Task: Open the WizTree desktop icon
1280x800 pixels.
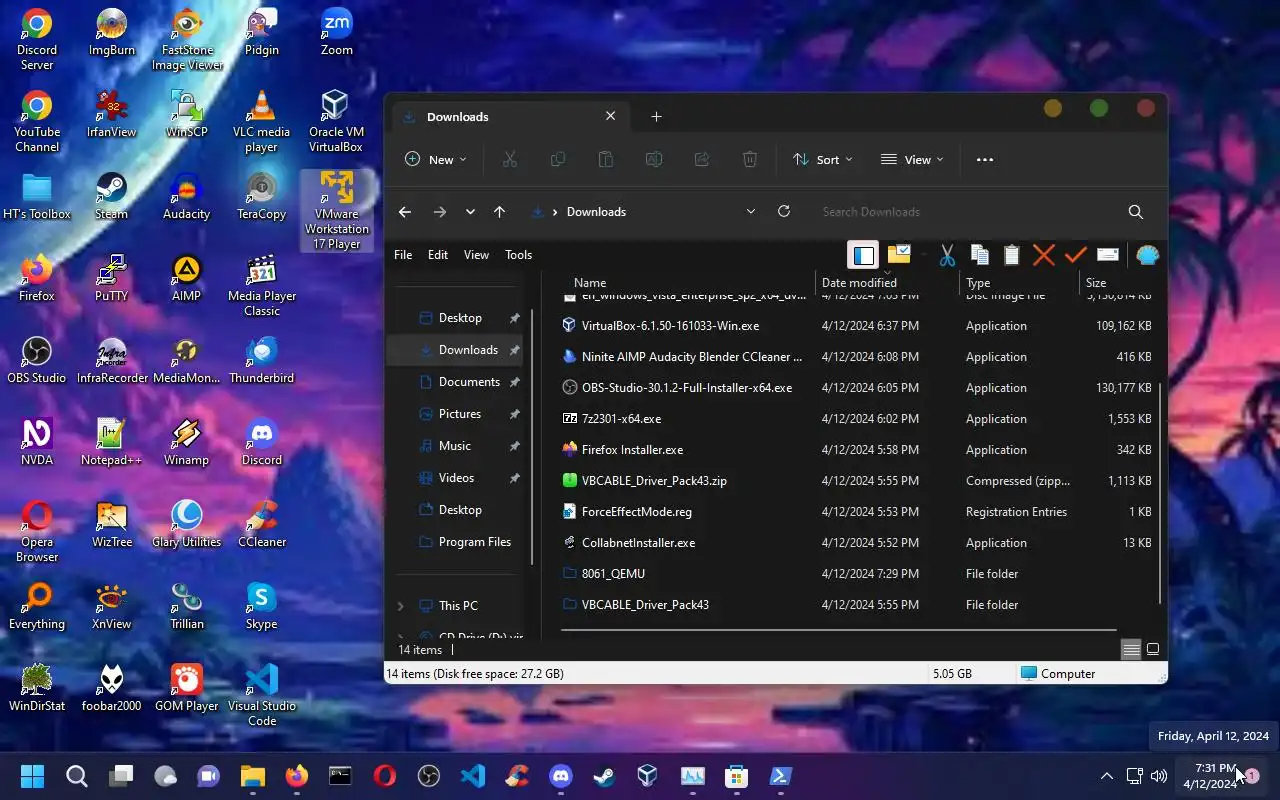Action: tap(111, 524)
